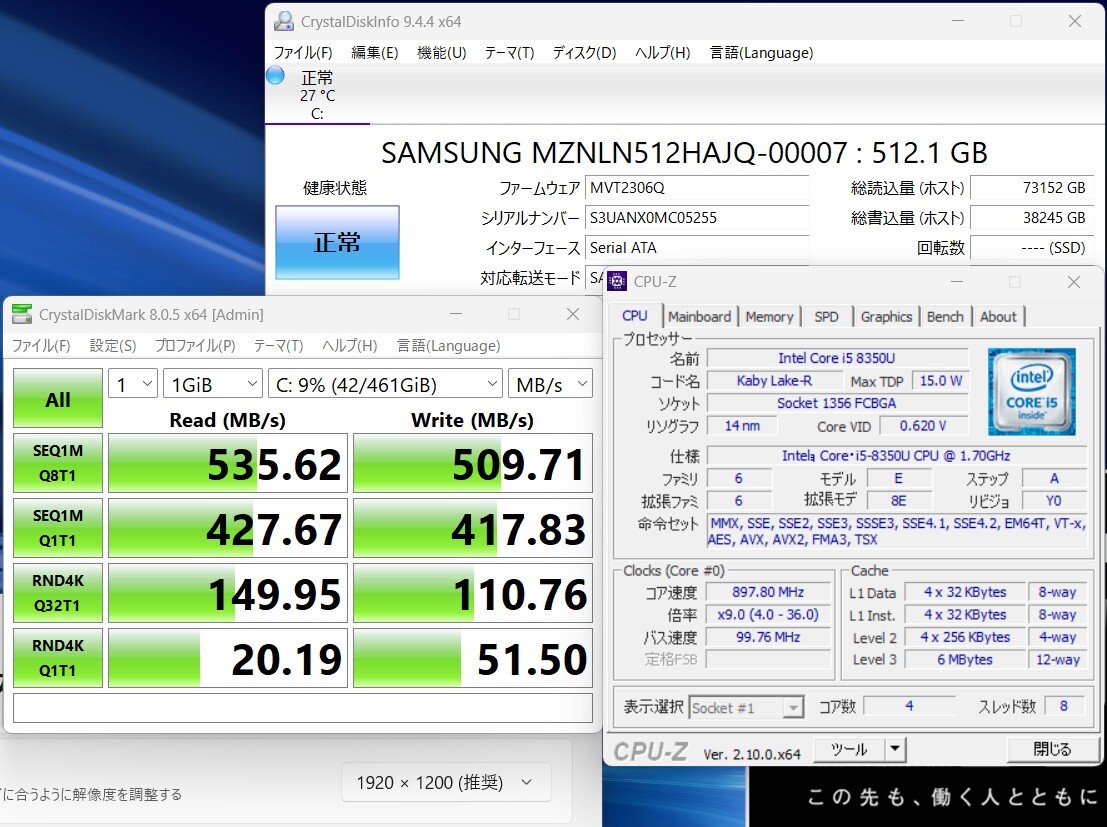Click the RND4K Q1T1 write result 51.50
Viewport: 1107px width, 827px height.
[x=473, y=658]
